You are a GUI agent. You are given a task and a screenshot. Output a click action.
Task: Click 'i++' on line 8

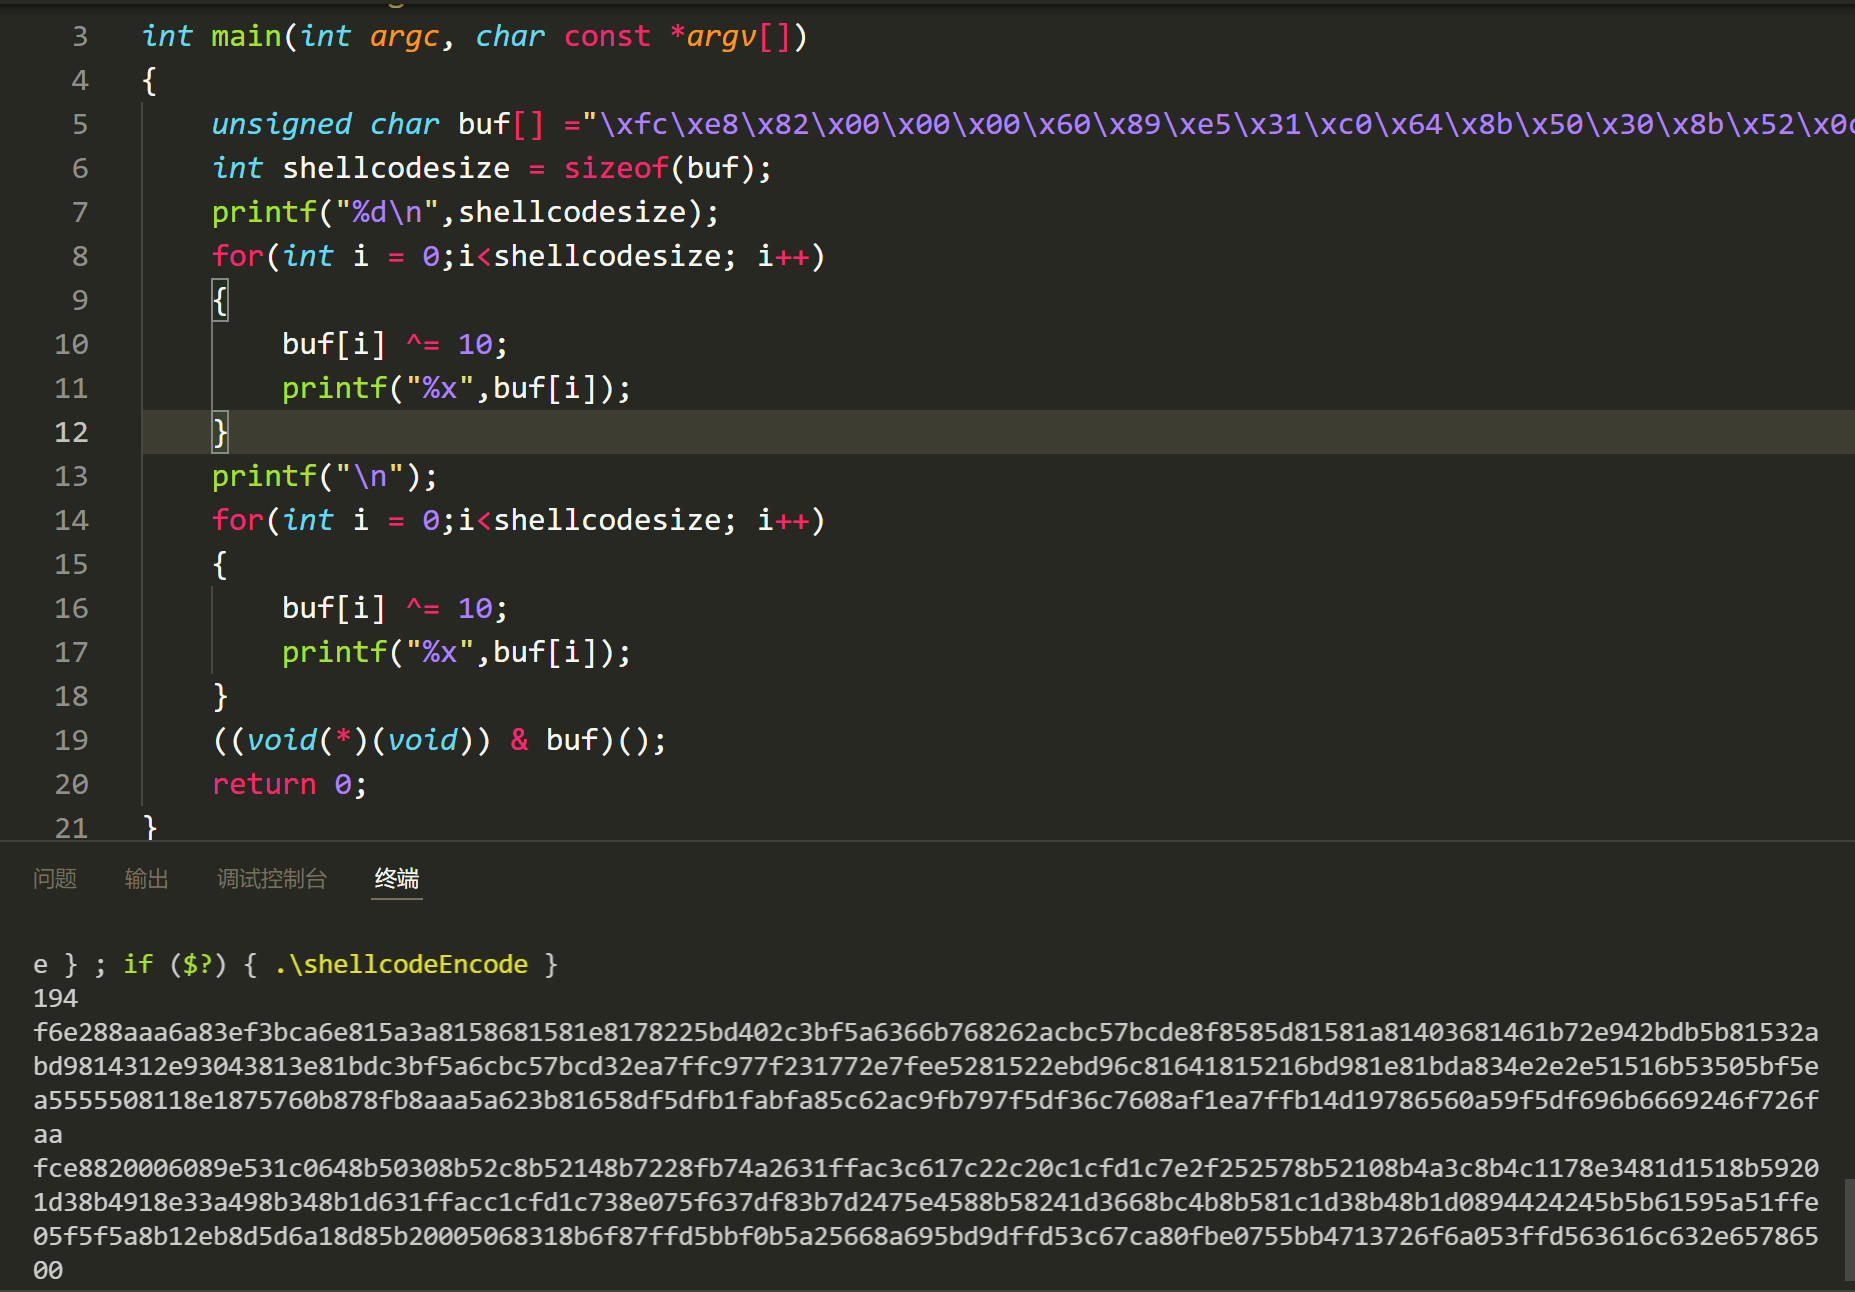coord(783,257)
